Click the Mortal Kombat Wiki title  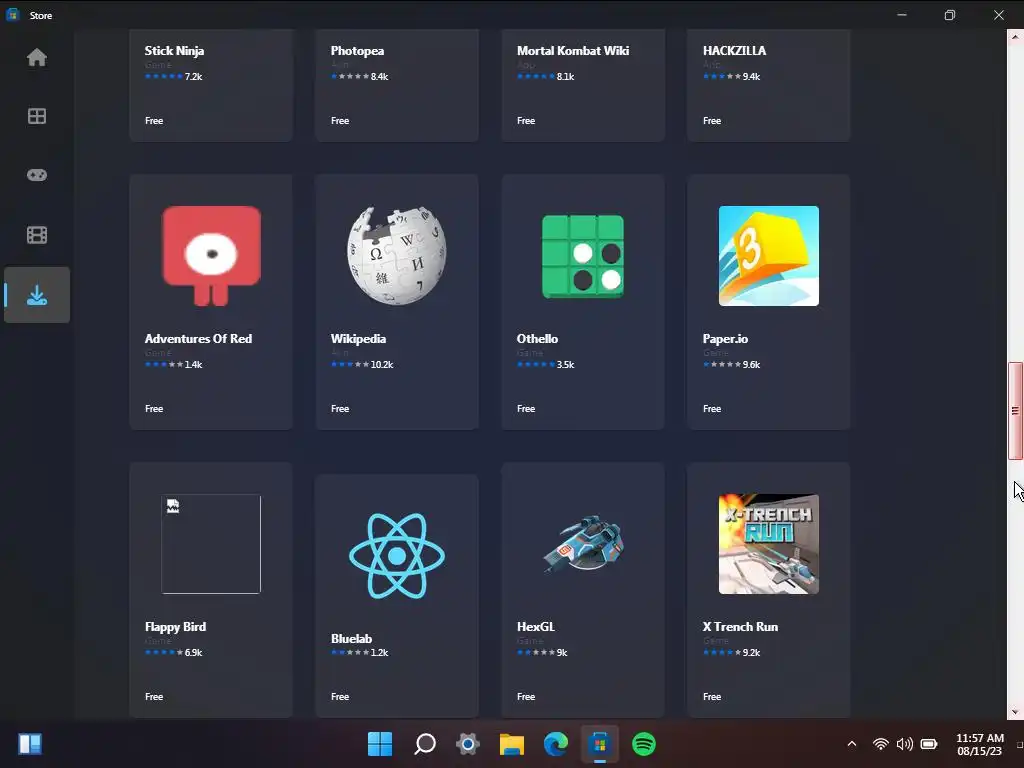tap(573, 51)
